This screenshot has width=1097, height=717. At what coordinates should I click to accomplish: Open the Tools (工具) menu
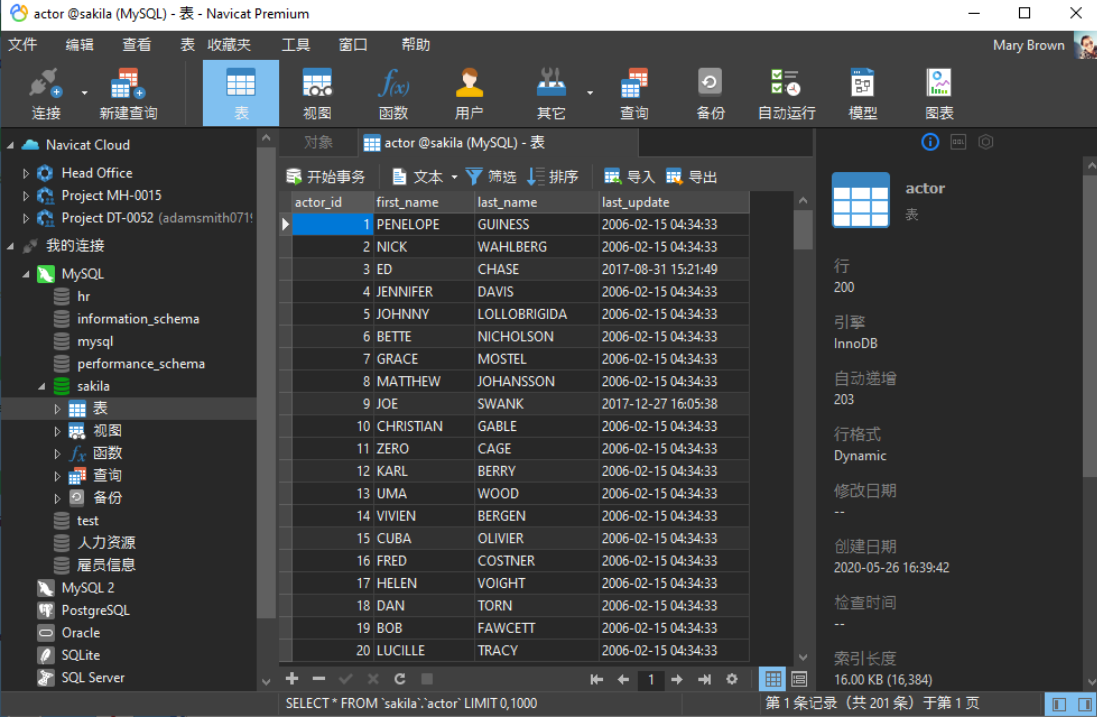click(296, 45)
